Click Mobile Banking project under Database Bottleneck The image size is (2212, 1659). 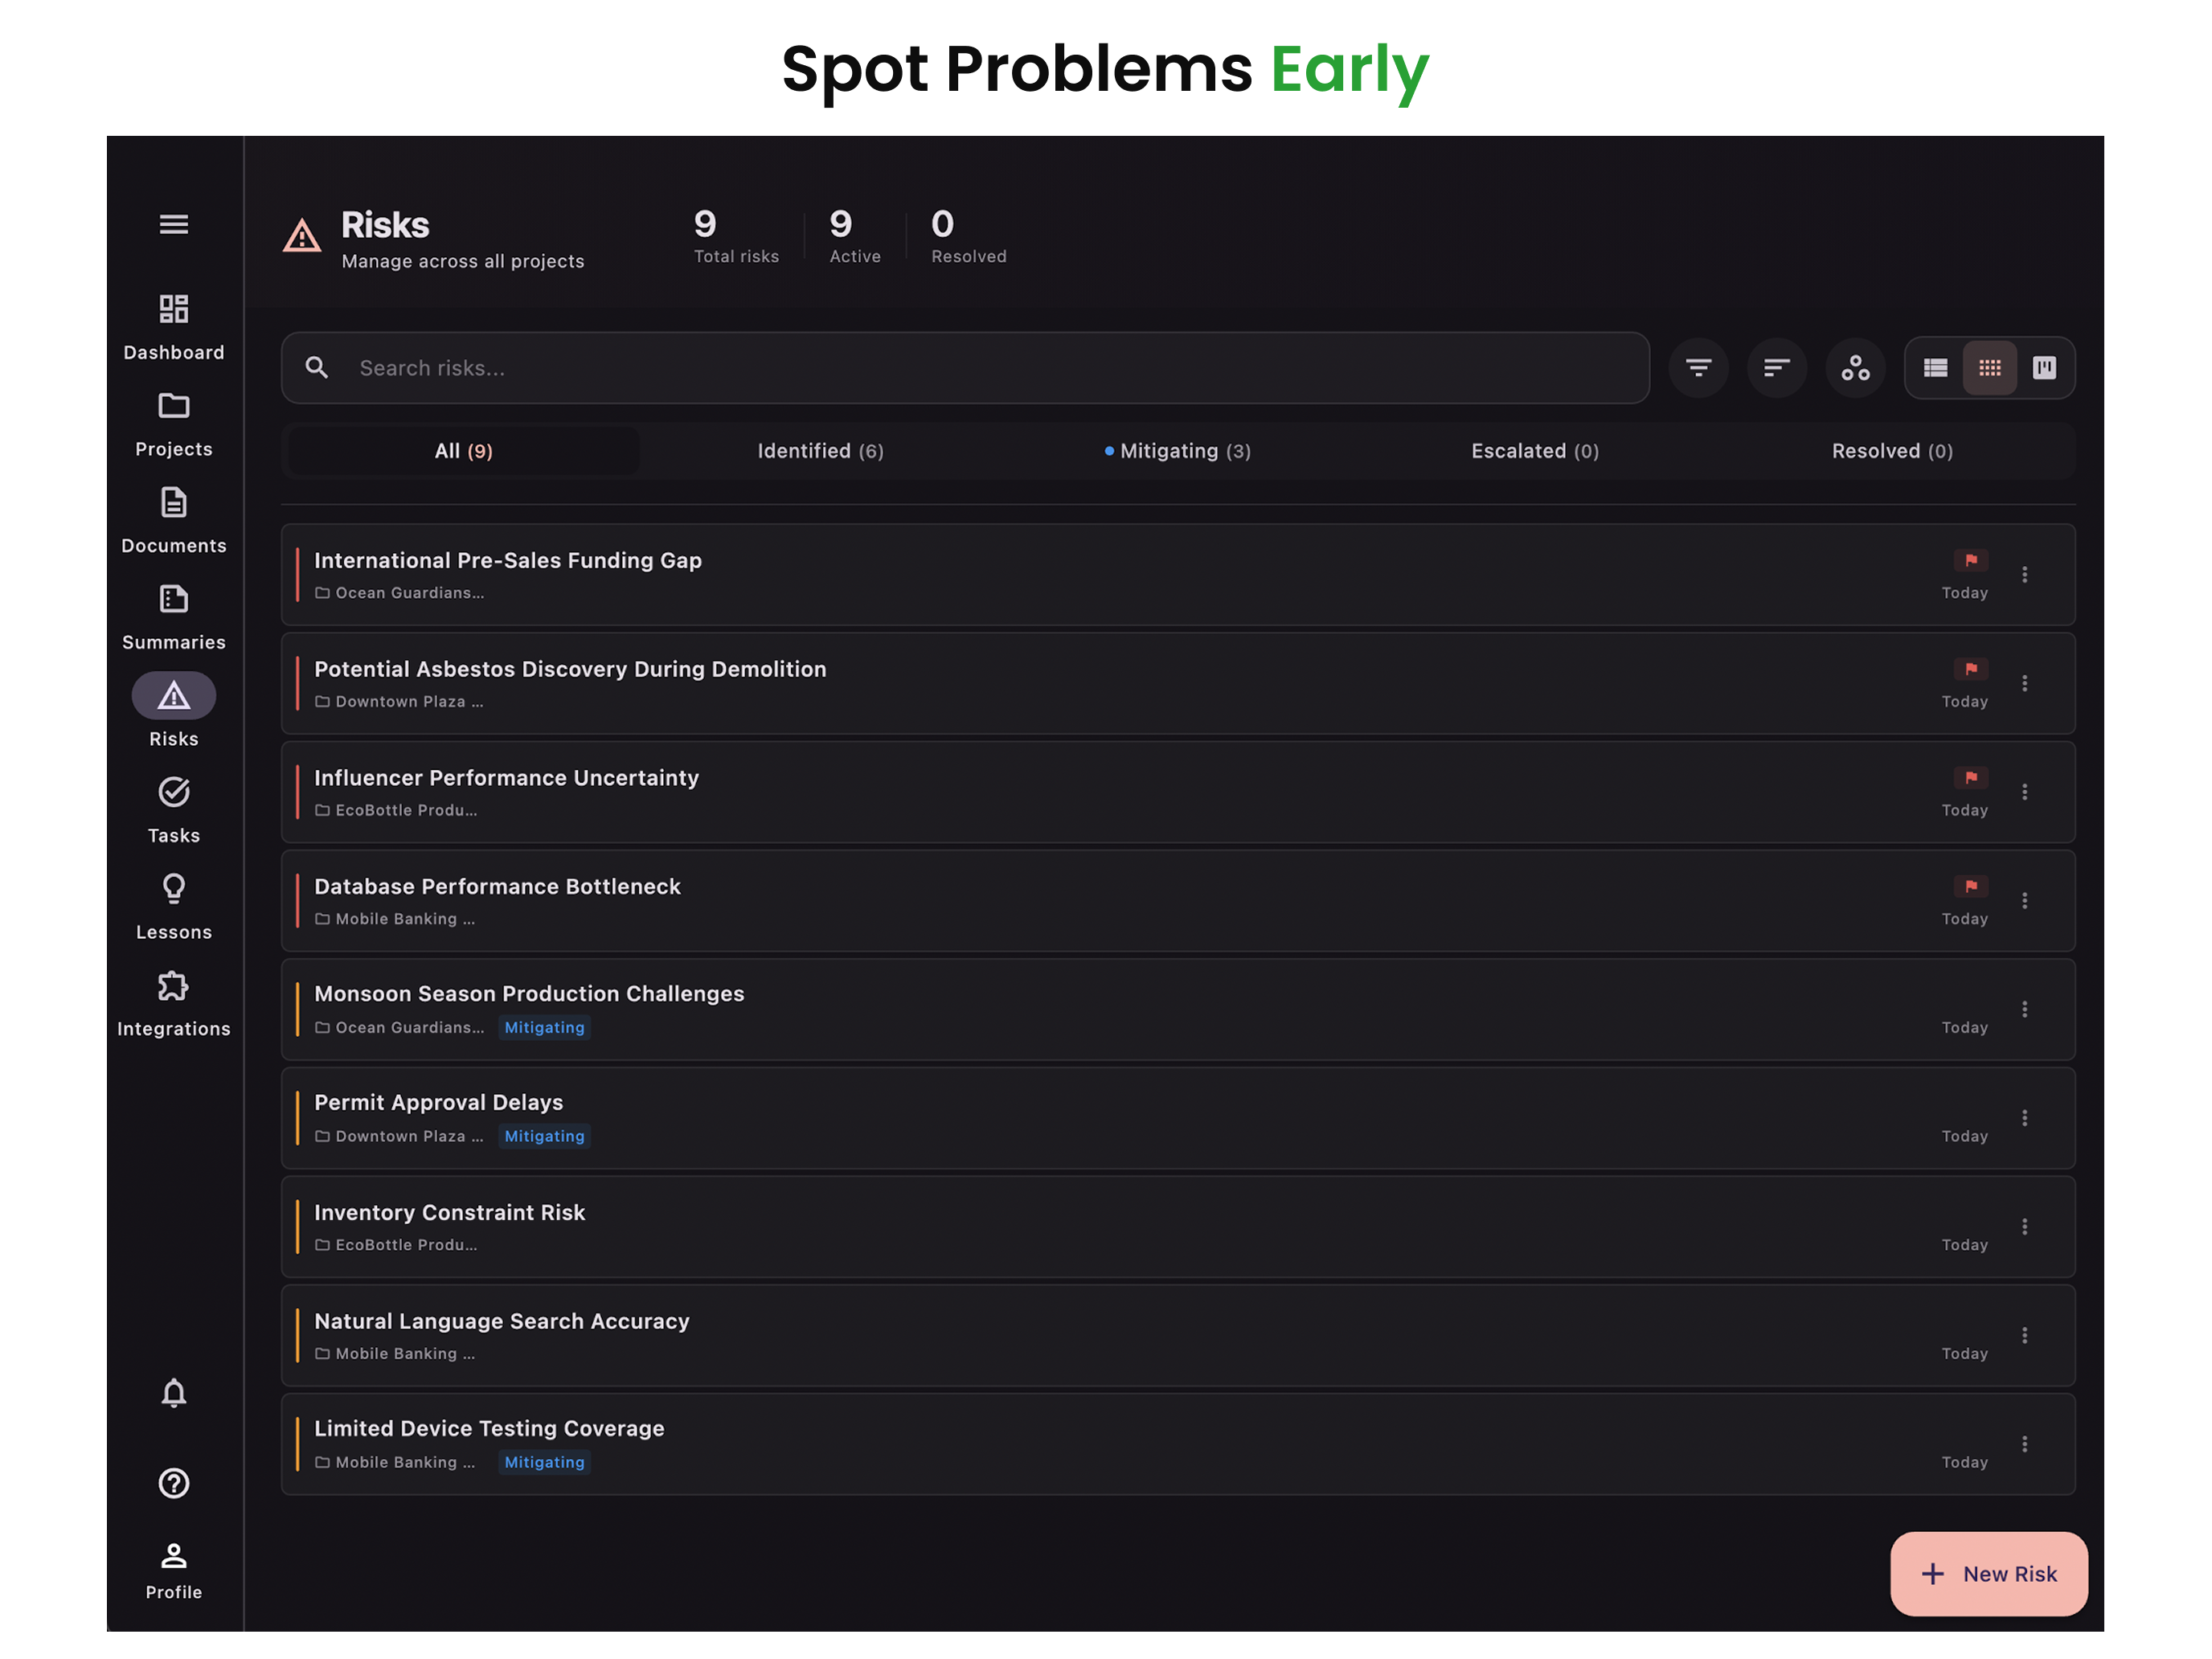click(x=395, y=919)
